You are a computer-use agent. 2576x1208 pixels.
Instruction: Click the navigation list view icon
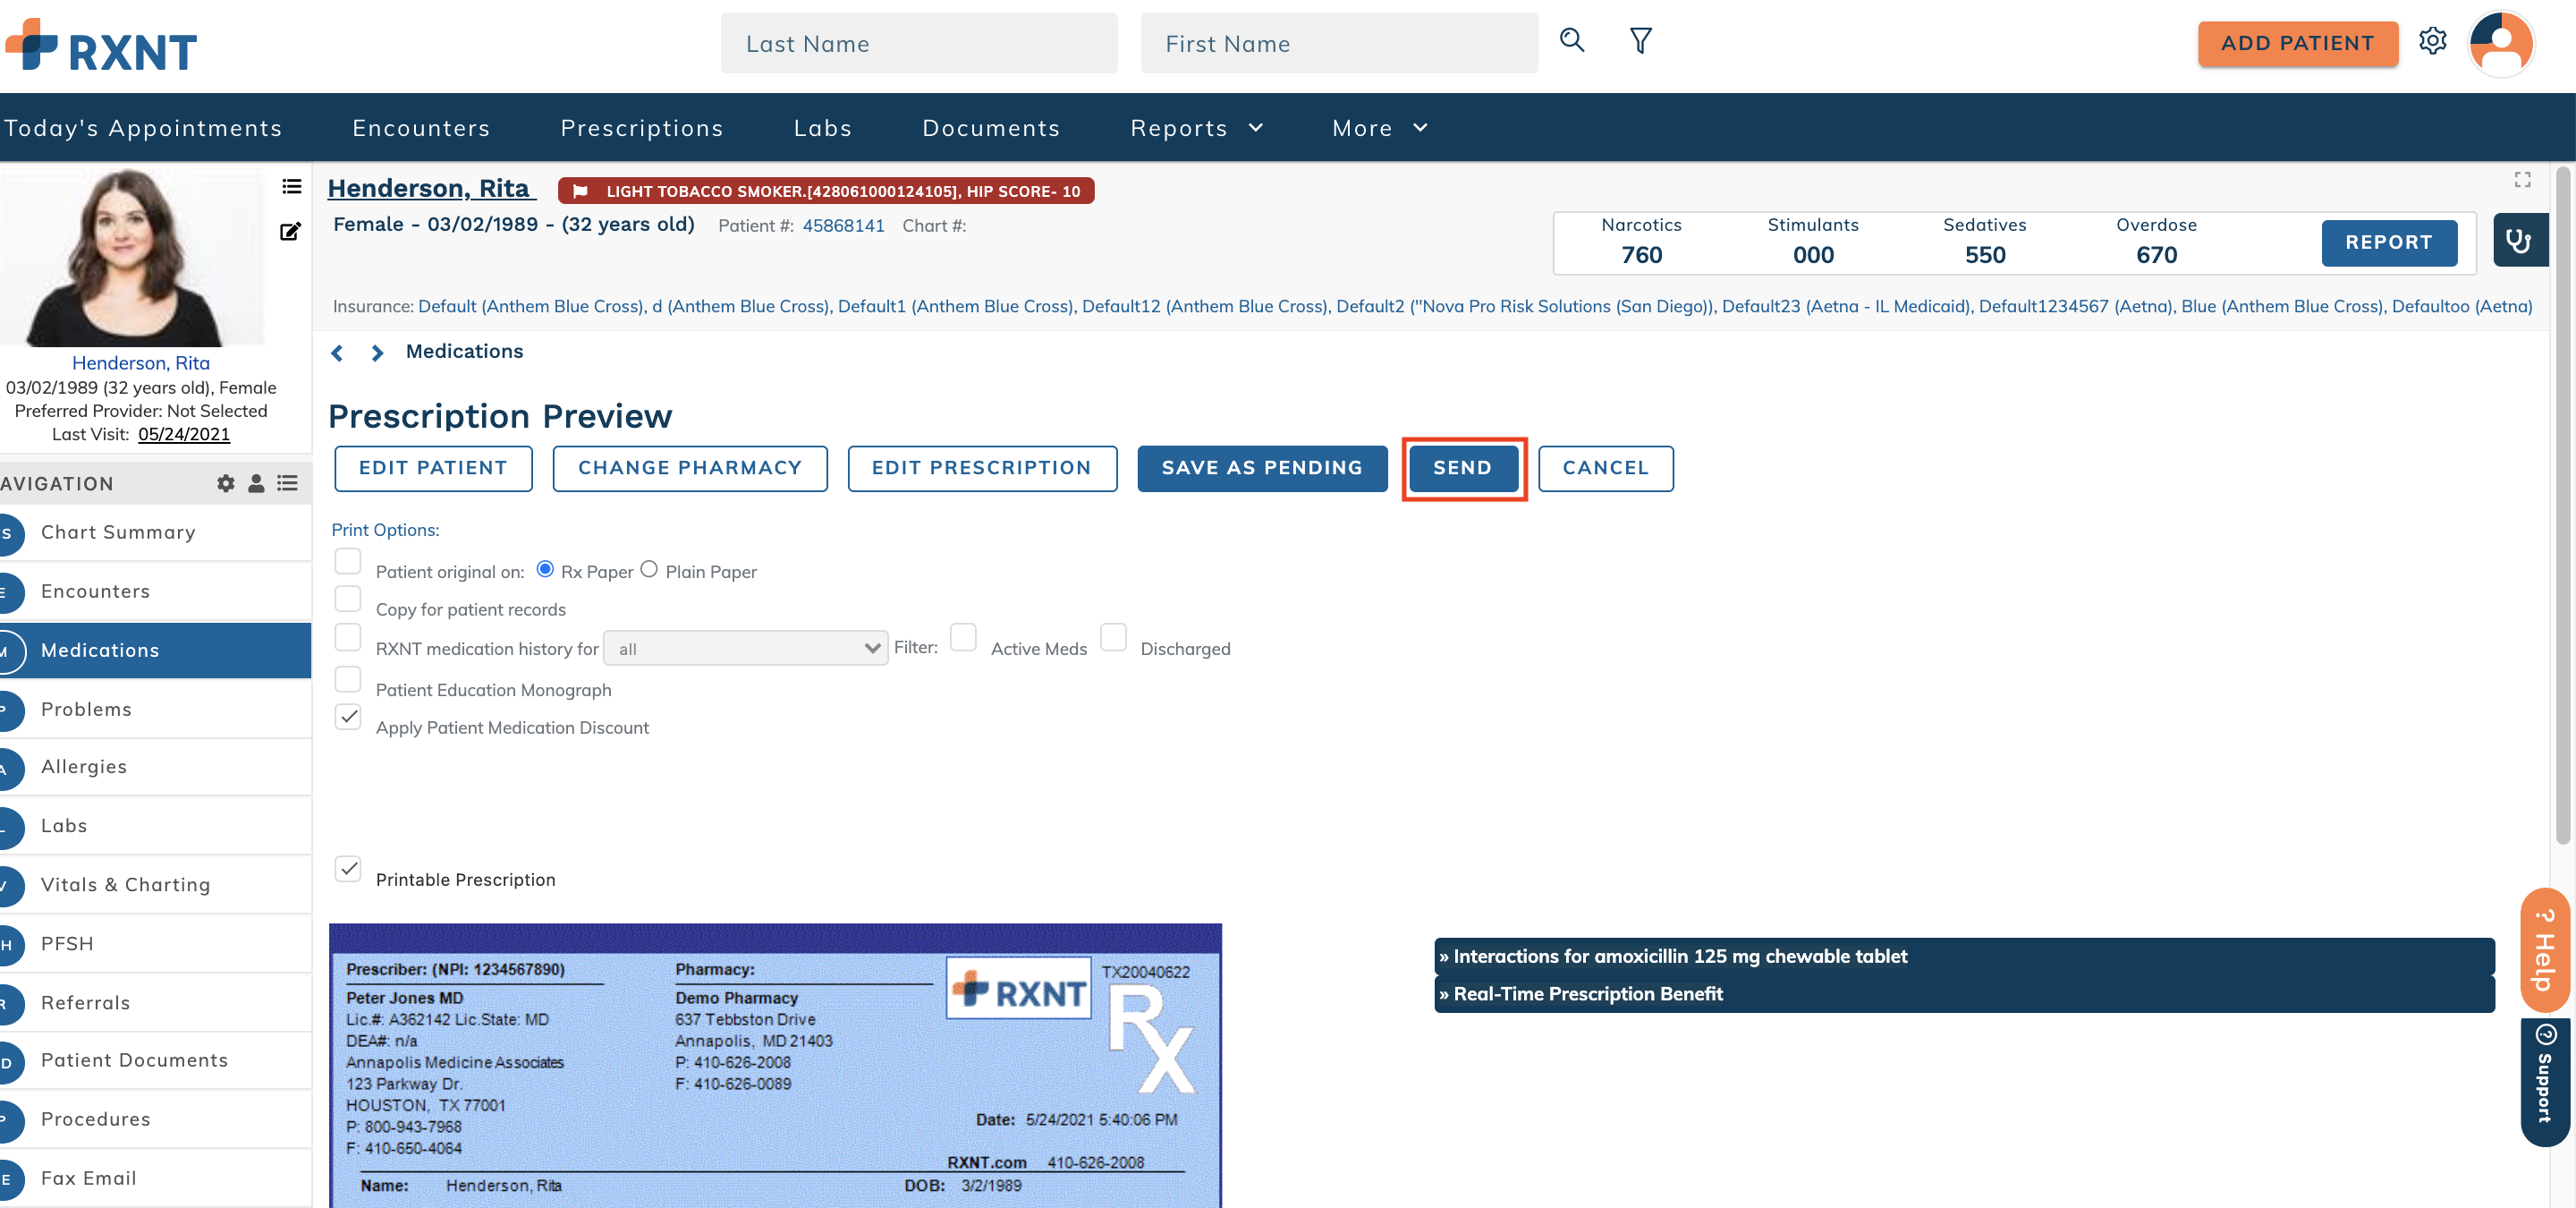(x=288, y=483)
